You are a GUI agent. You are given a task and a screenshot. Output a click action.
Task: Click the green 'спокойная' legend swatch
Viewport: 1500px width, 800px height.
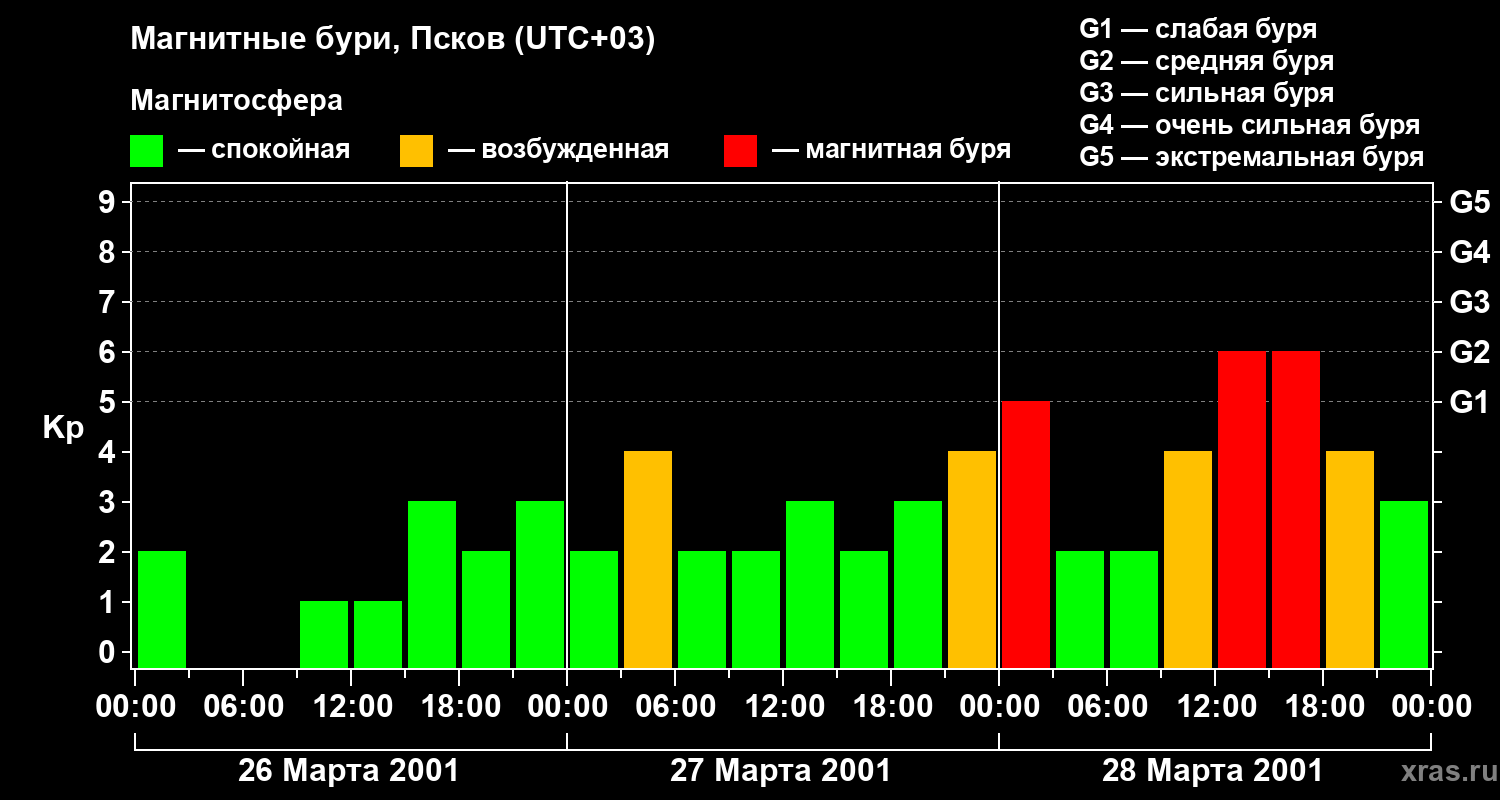(146, 151)
